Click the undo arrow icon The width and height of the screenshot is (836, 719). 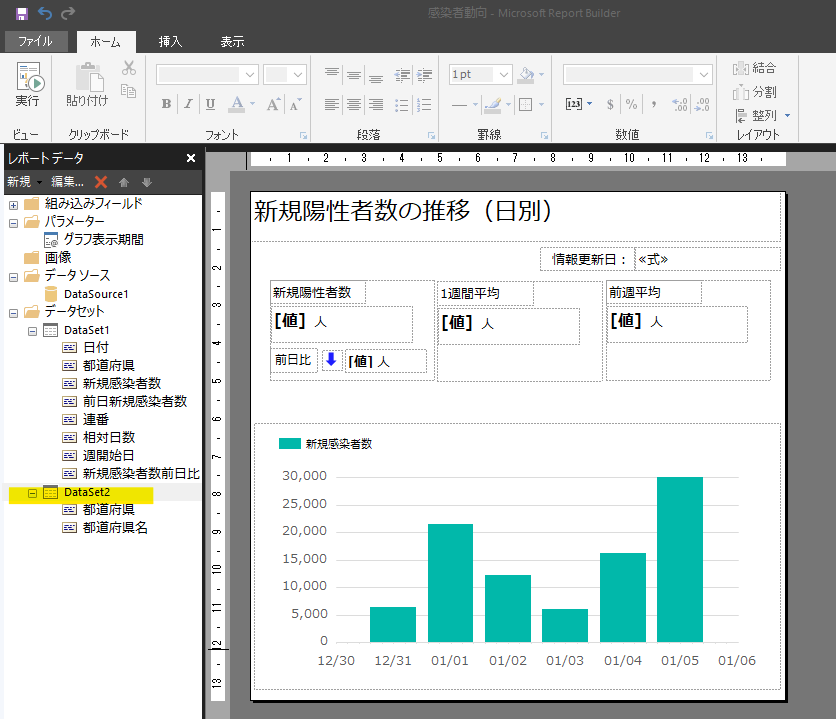pos(45,13)
